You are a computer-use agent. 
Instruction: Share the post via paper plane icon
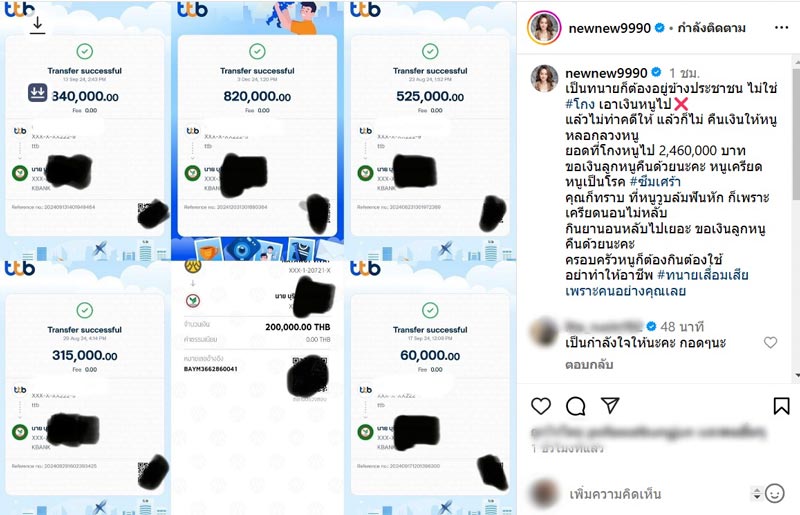pyautogui.click(x=610, y=405)
